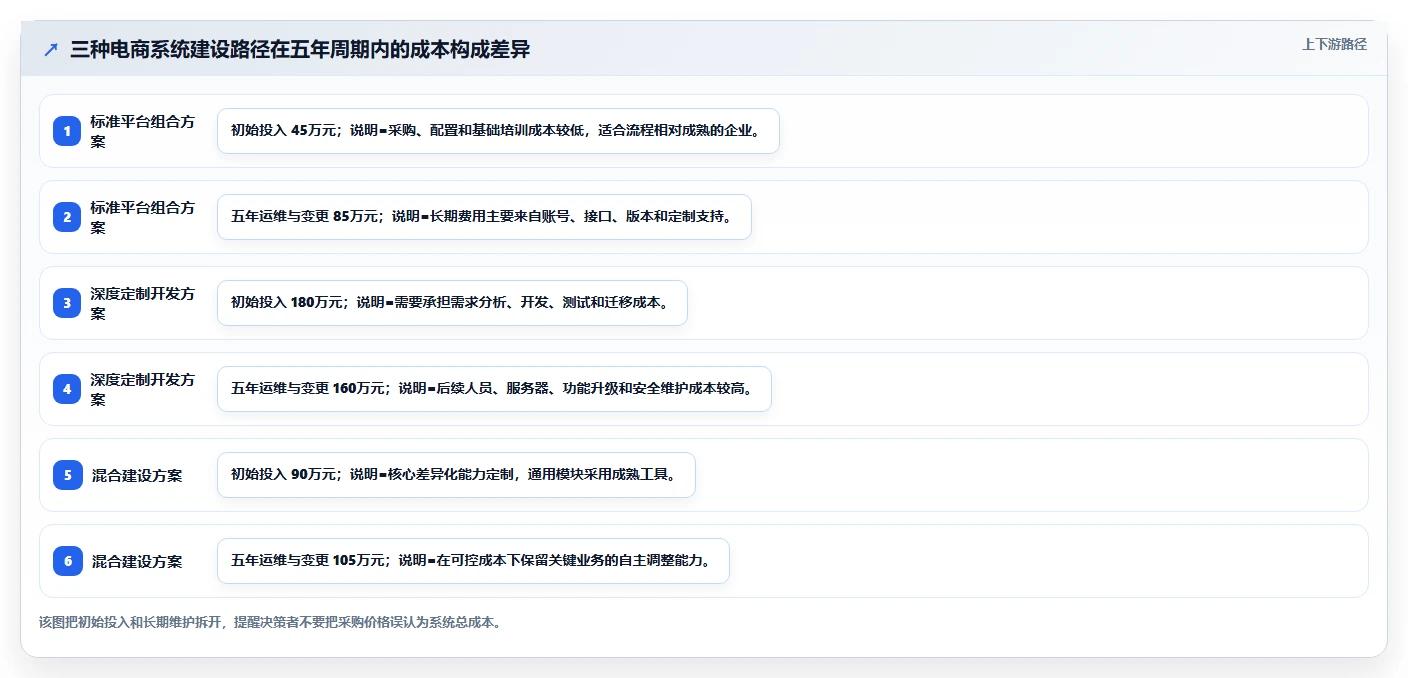Select the 标准平台组合方案 label in row 1
This screenshot has height=678, width=1408.
(x=142, y=131)
